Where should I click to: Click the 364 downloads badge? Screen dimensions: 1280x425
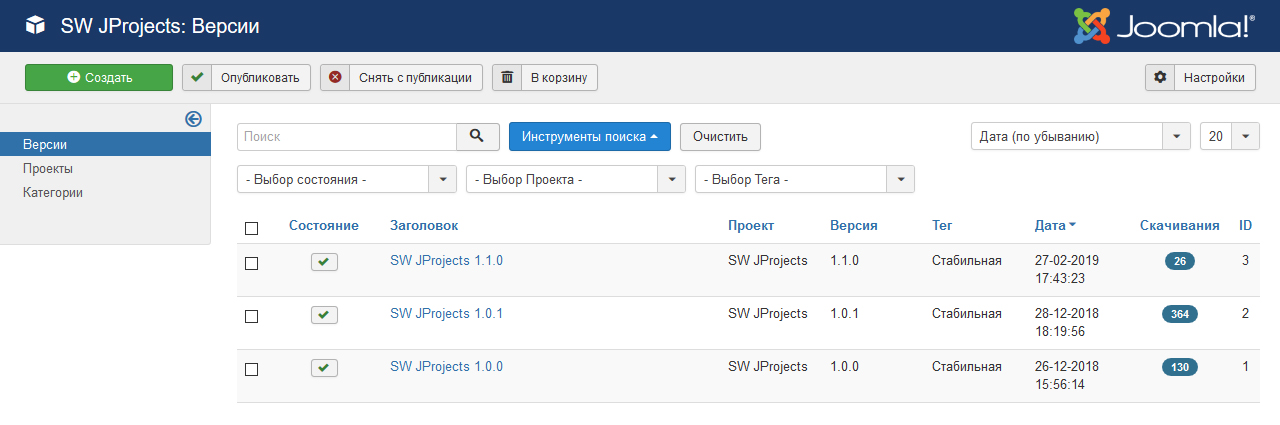tap(1180, 314)
